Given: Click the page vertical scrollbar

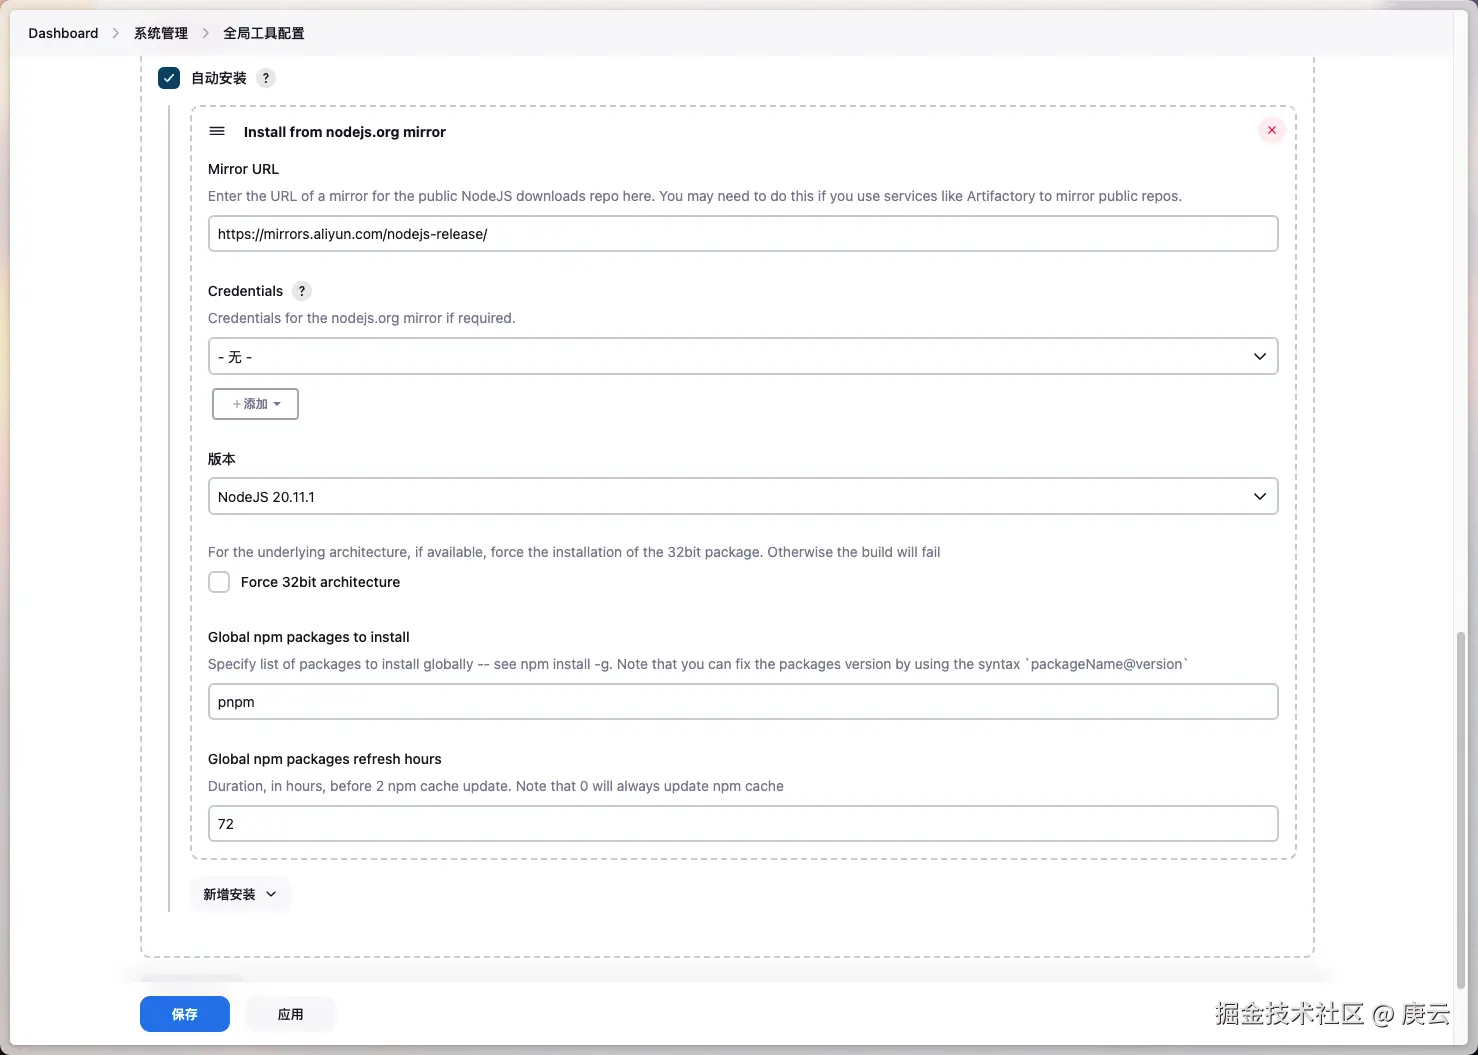Looking at the screenshot, I should 1461,810.
